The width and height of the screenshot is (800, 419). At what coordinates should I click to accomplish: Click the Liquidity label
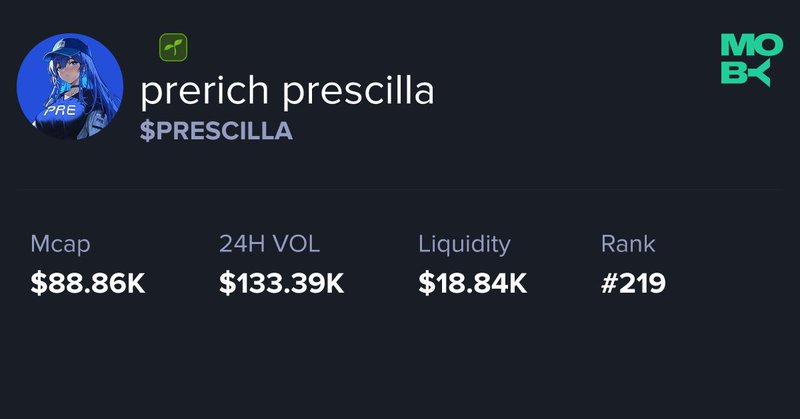click(x=464, y=245)
